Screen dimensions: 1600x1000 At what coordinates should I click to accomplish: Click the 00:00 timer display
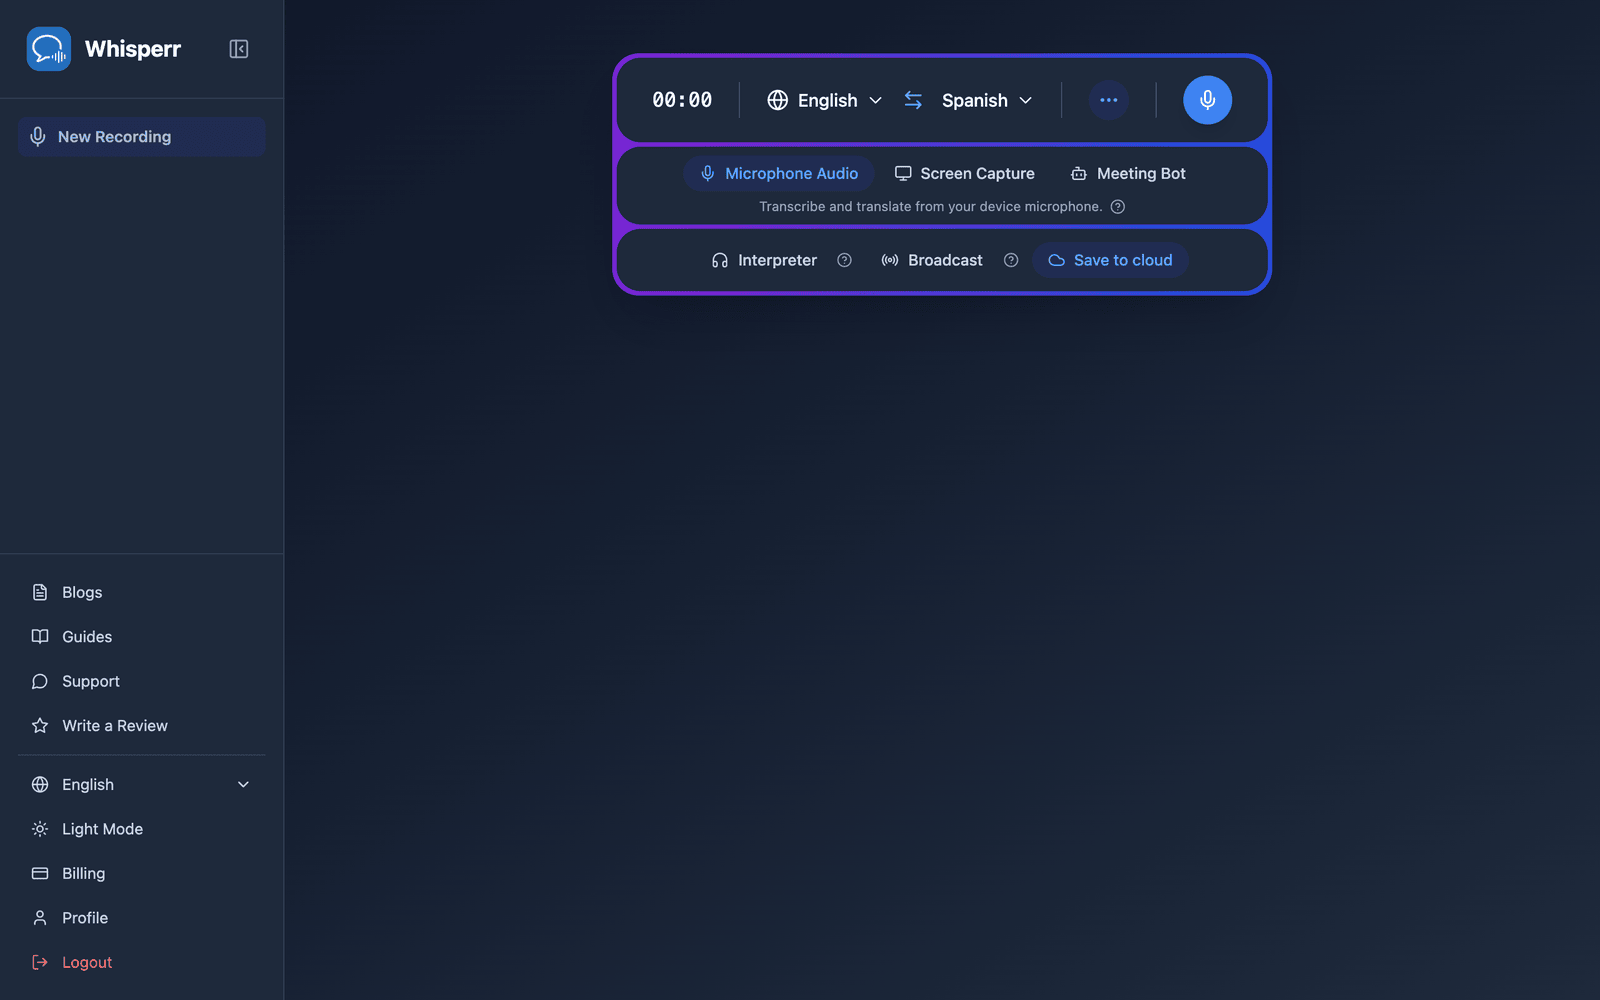pyautogui.click(x=682, y=100)
